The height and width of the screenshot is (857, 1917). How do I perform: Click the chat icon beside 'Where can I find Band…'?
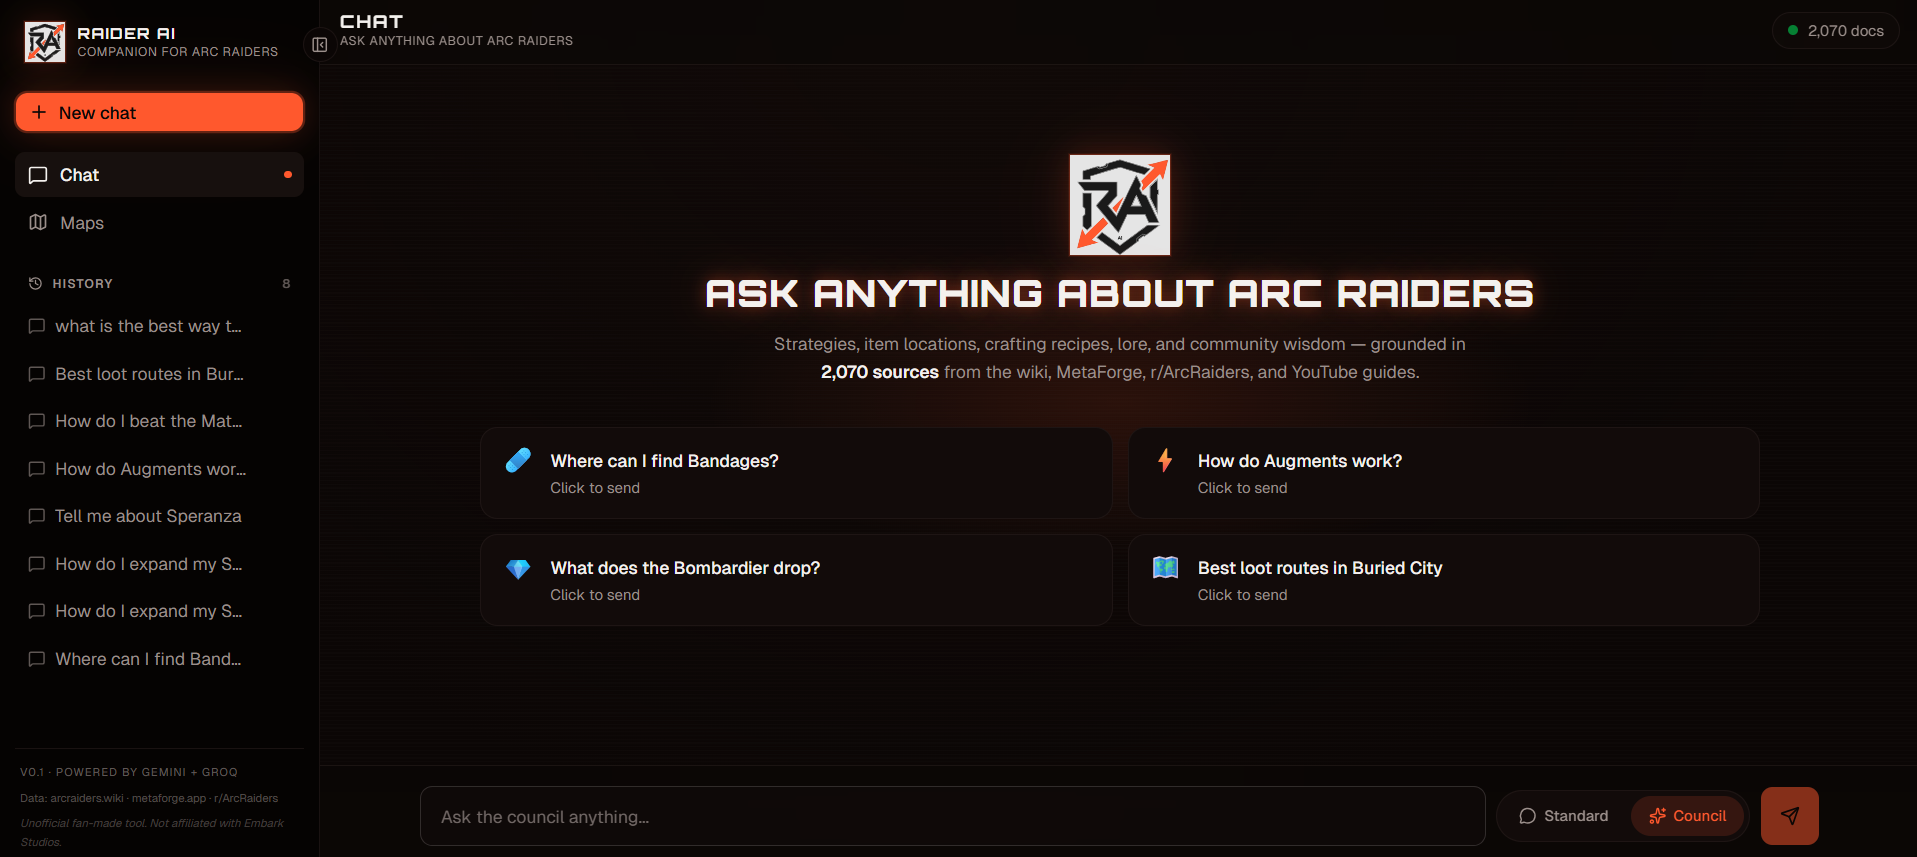[37, 659]
